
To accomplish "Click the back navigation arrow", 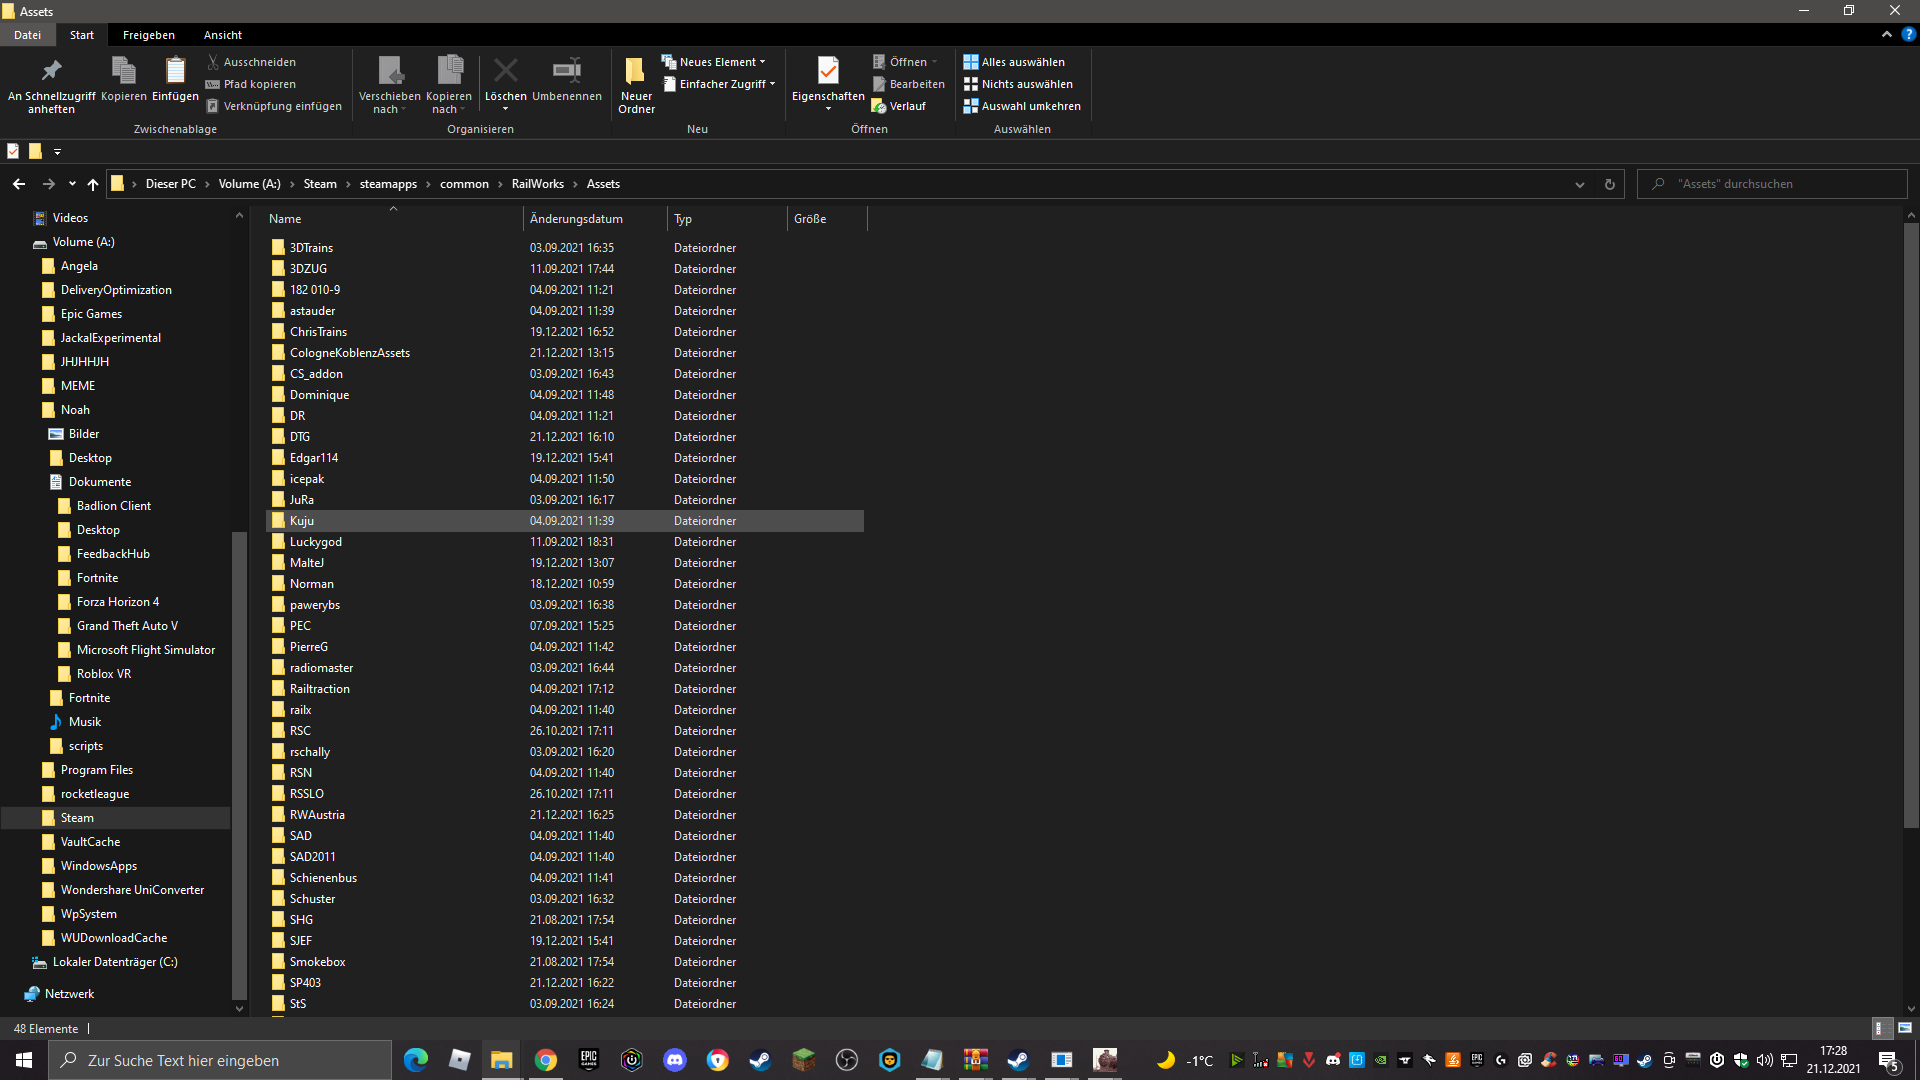I will tap(19, 184).
